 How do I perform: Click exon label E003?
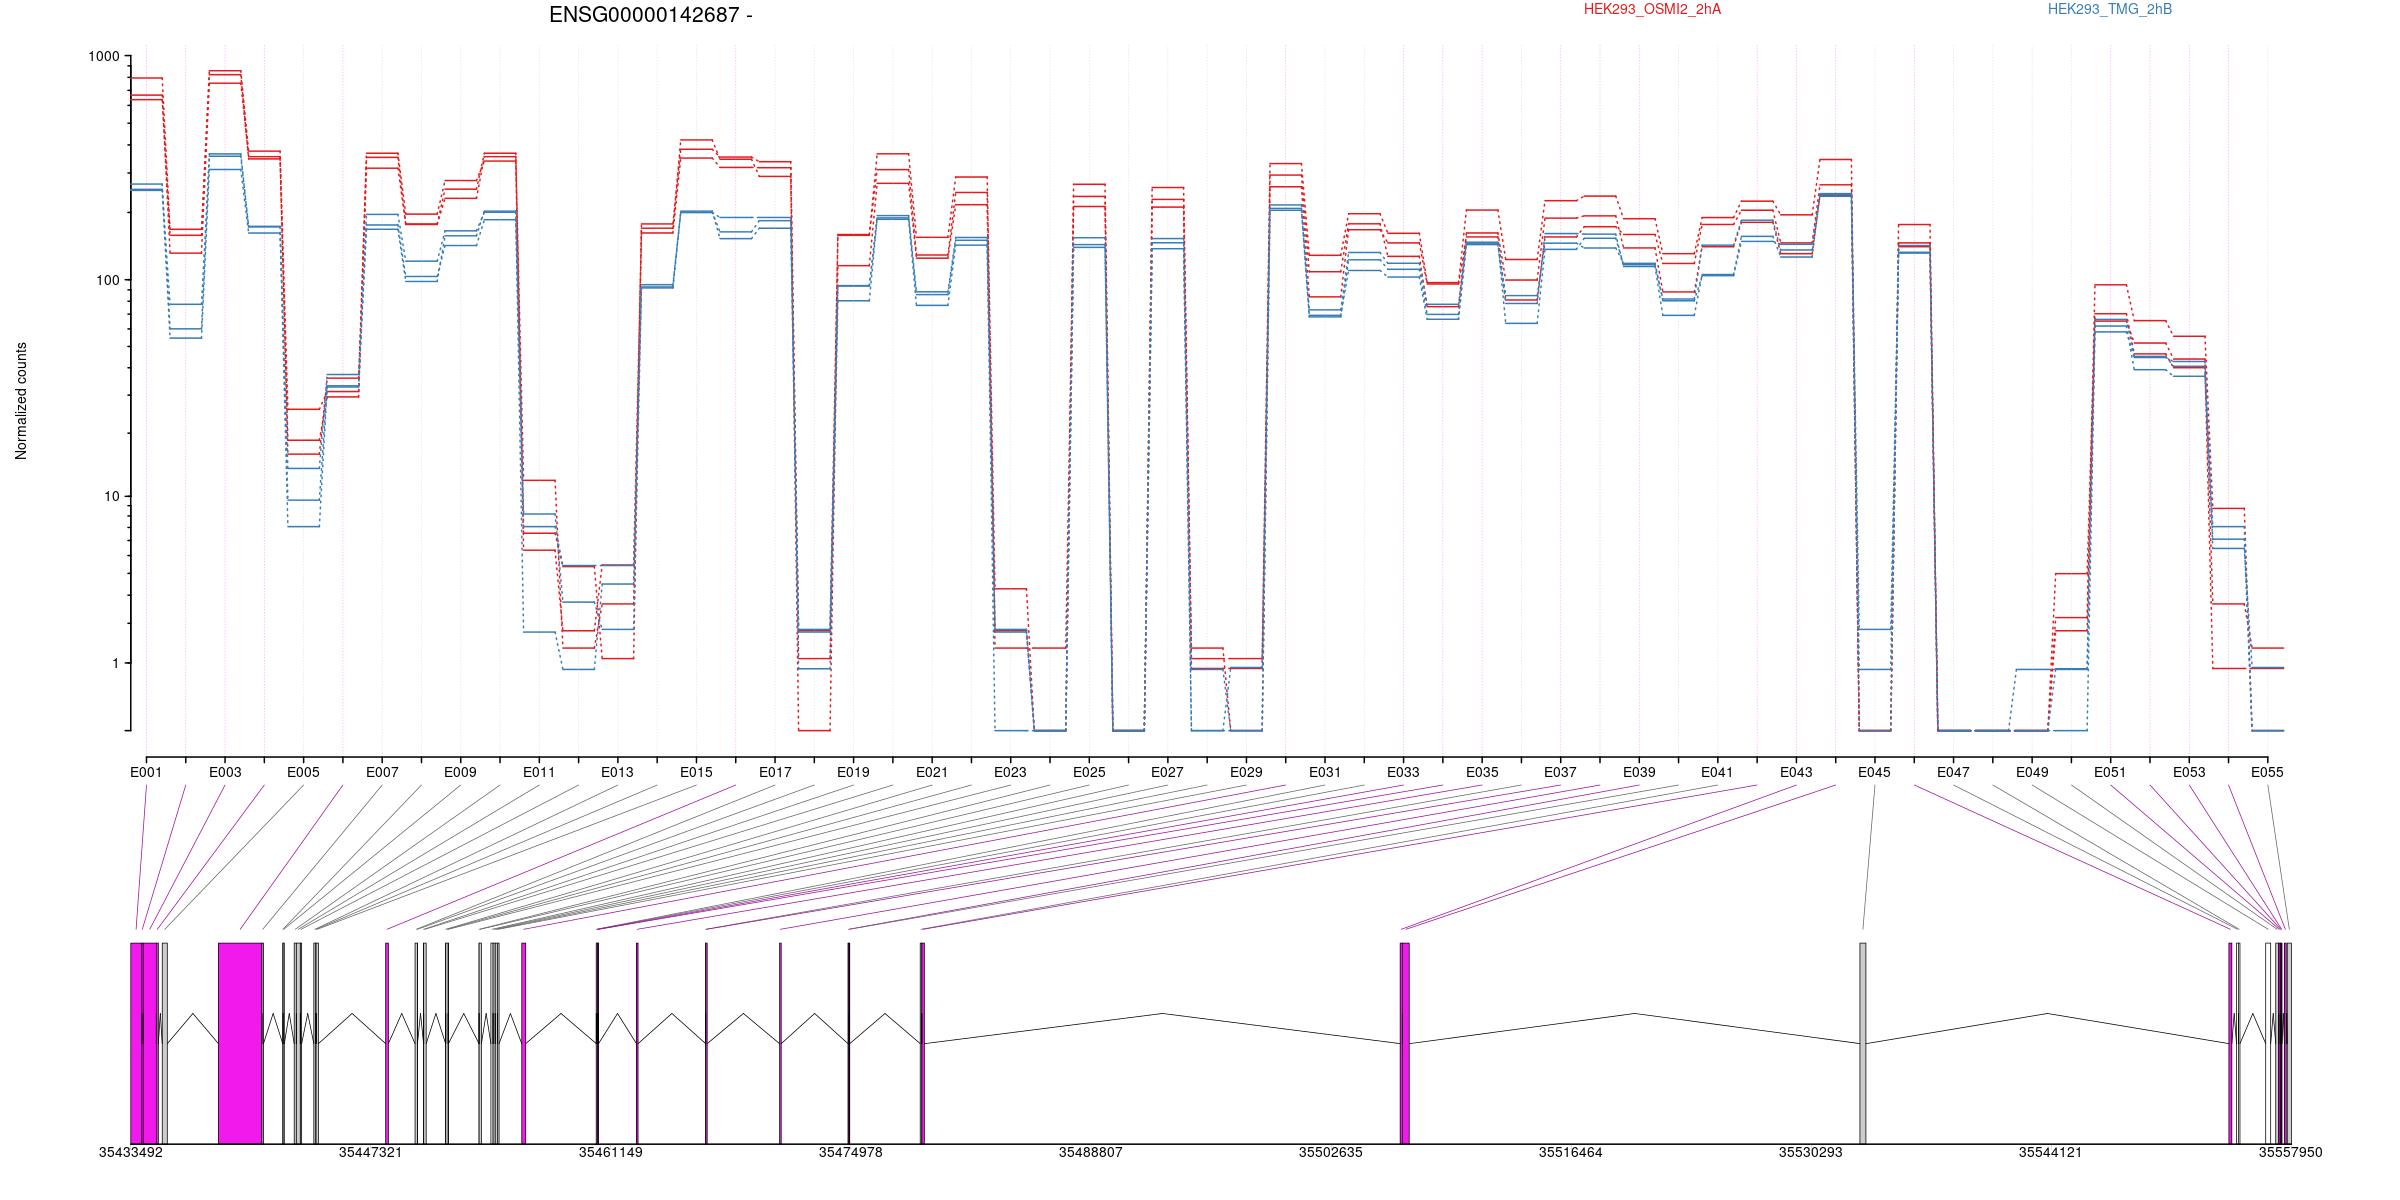click(x=225, y=772)
